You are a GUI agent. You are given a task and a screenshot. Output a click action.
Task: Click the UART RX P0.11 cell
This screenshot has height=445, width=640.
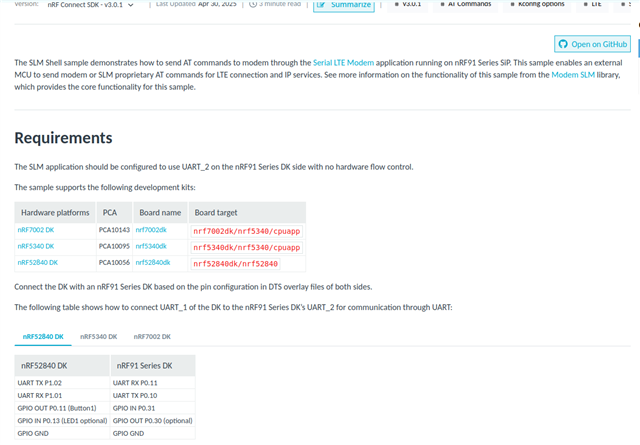point(153,383)
